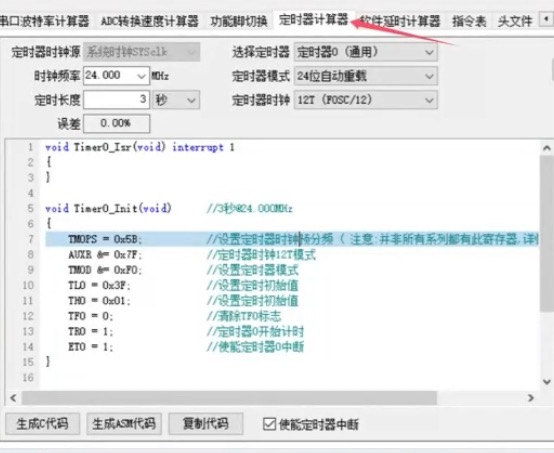Open the 软件延时计算器 tab

click(400, 22)
